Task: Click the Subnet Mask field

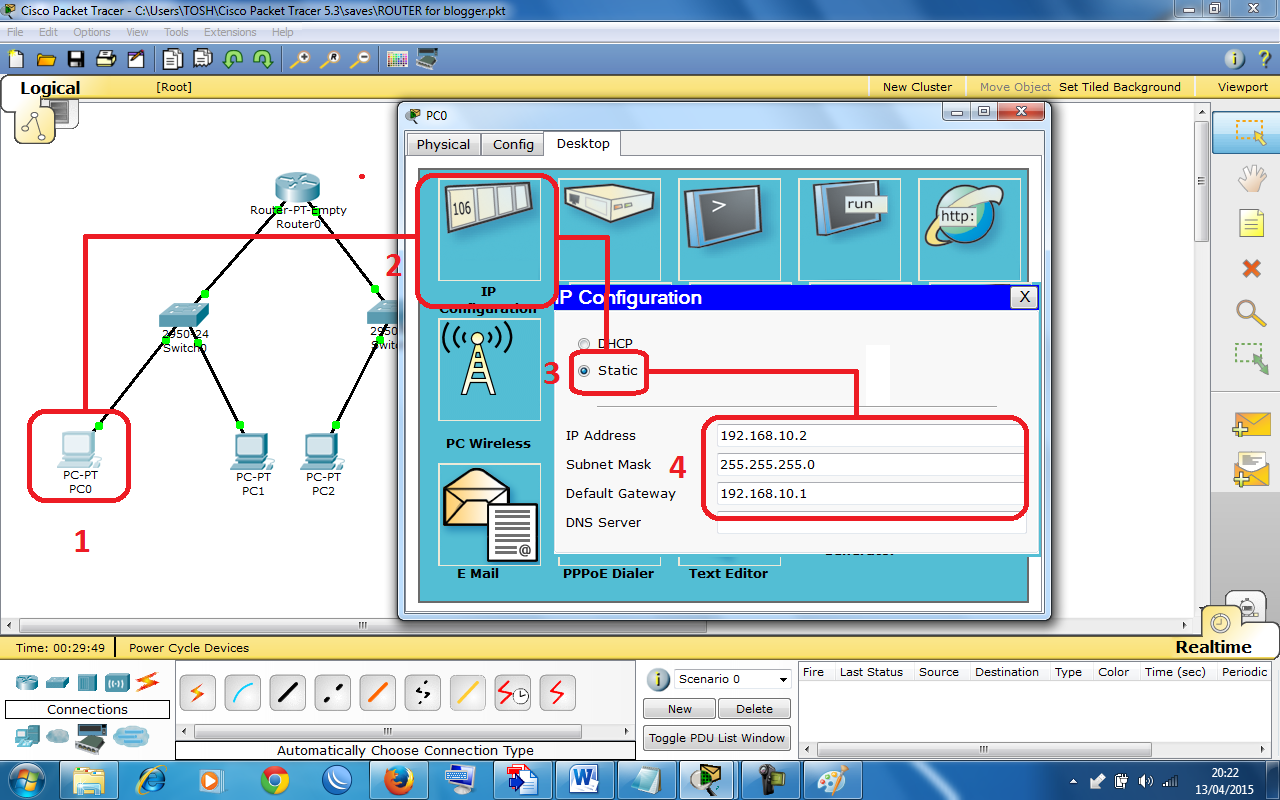Action: [871, 465]
